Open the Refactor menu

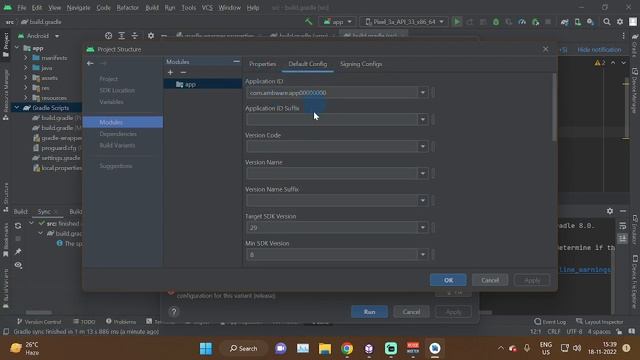pos(127,7)
